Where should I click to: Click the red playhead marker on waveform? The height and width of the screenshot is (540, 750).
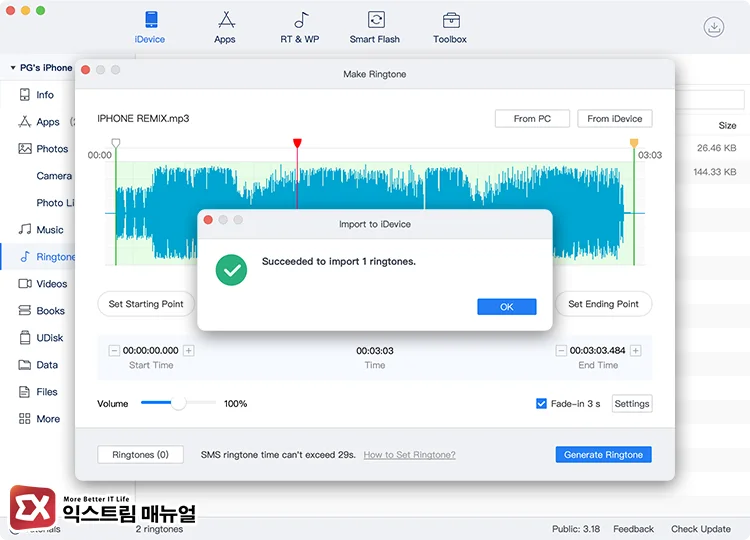[x=297, y=144]
